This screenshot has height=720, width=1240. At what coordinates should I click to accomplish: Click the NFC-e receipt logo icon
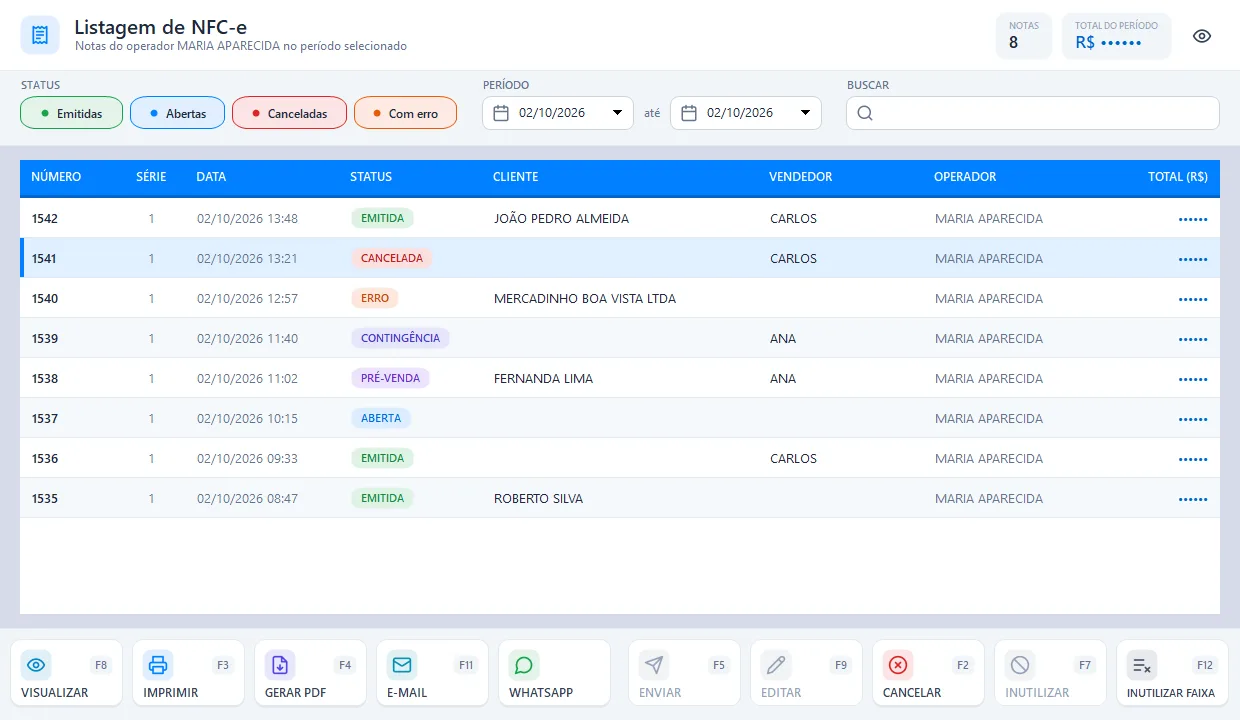point(40,35)
